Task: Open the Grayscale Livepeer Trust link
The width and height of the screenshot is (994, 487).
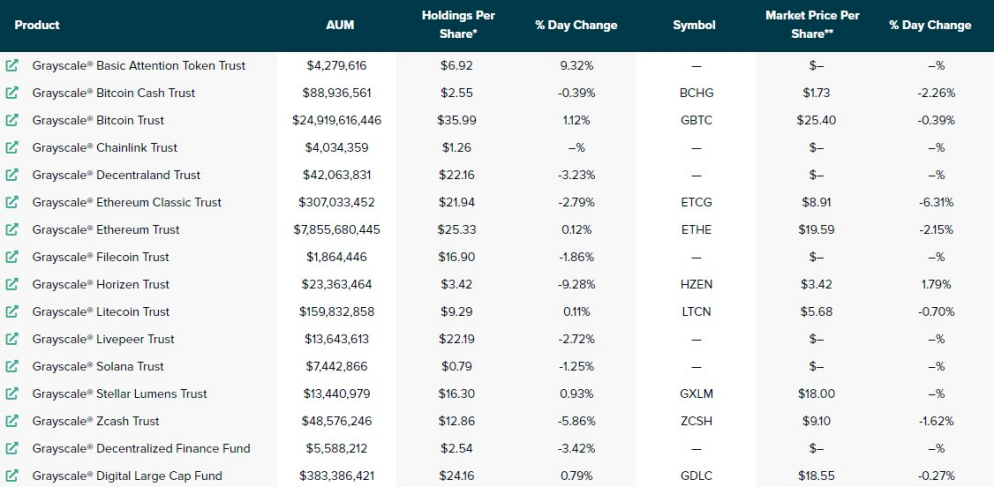Action: click(x=103, y=339)
